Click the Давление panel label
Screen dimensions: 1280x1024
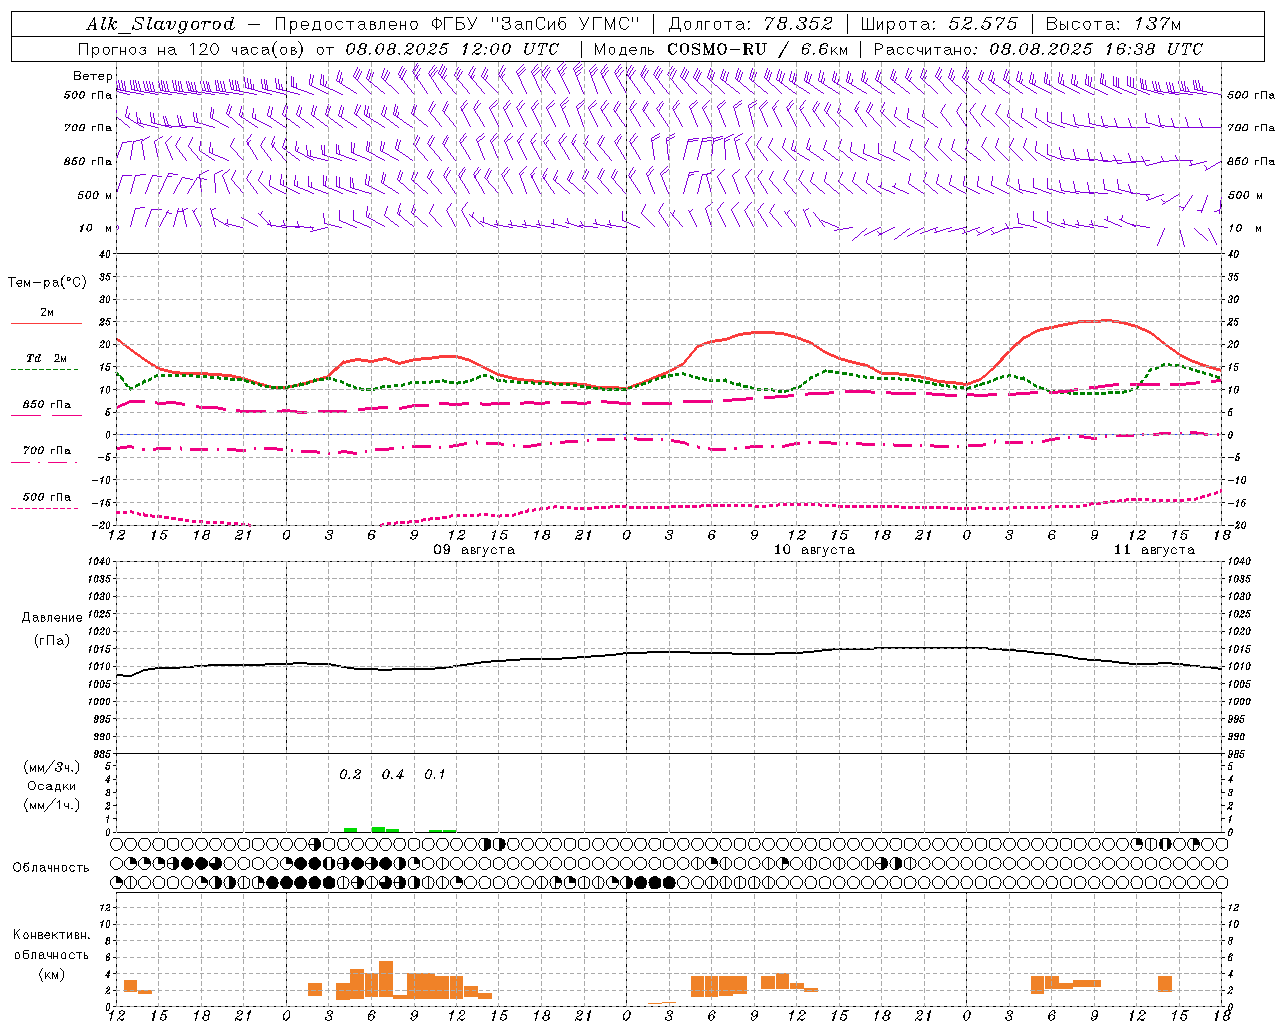click(52, 618)
